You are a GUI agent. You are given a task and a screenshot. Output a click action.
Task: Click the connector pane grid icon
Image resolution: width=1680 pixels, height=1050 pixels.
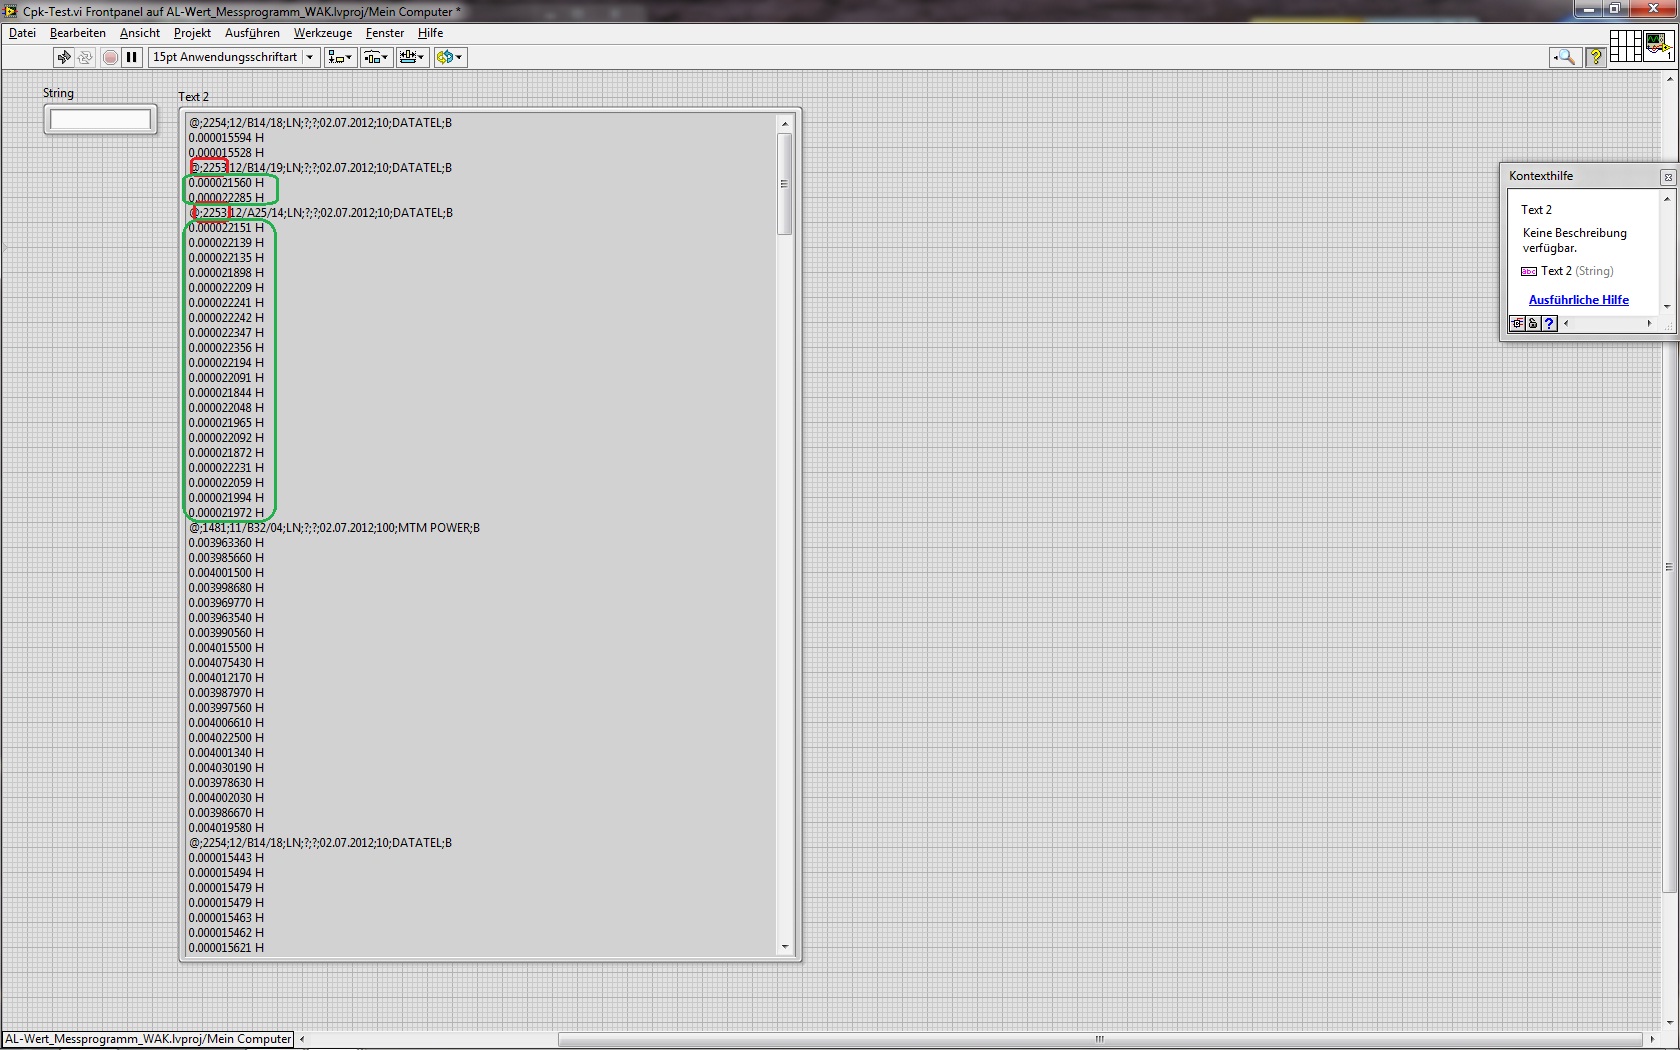click(x=1625, y=46)
